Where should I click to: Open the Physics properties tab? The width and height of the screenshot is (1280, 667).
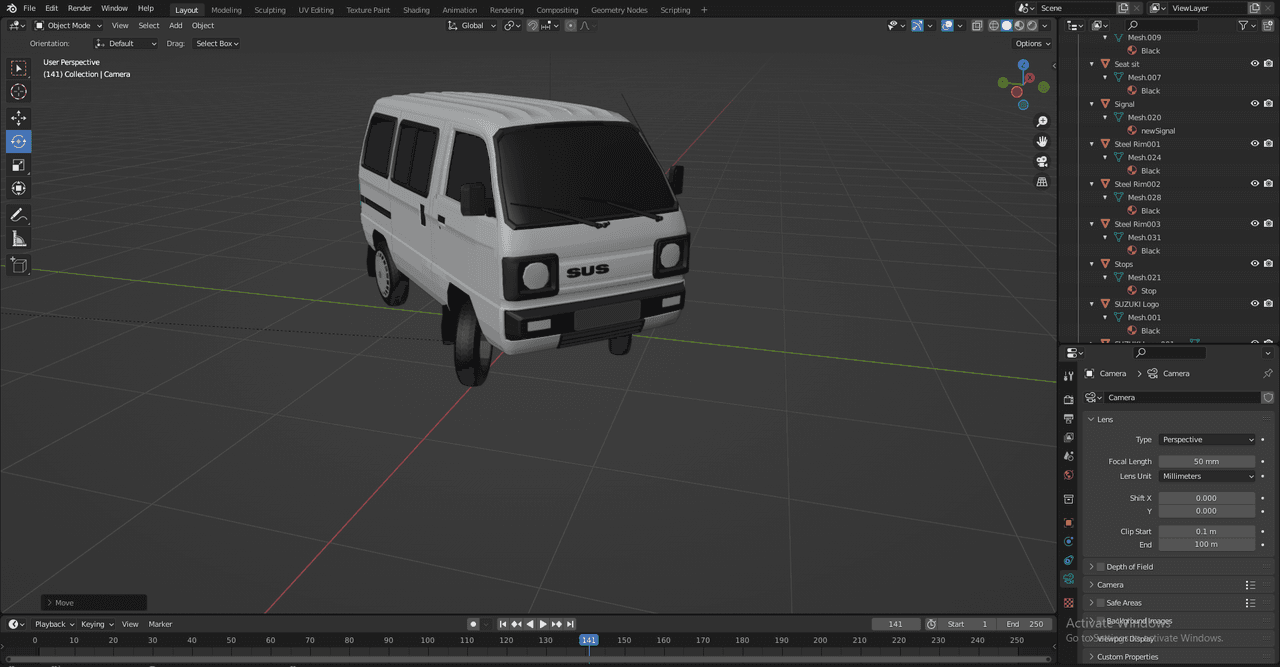[x=1069, y=541]
